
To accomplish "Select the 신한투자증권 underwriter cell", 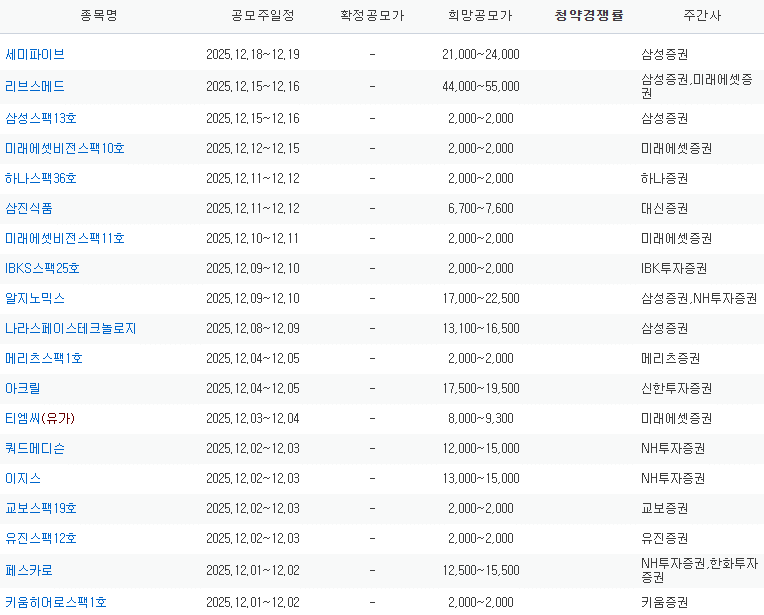I will click(677, 388).
